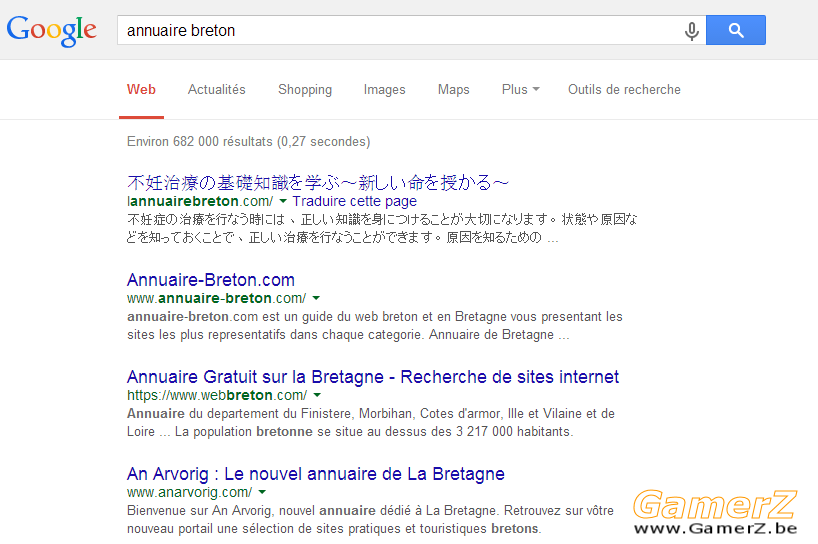Click the snippet starting 'Annuaire du departement du Finistere'
The image size is (818, 544).
371,422
